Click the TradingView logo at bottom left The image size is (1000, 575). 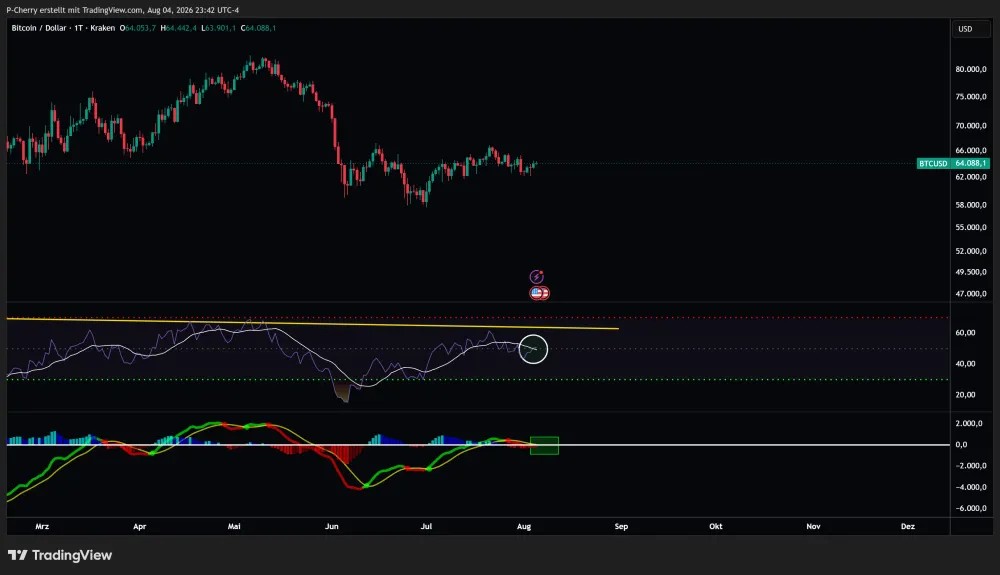point(60,555)
